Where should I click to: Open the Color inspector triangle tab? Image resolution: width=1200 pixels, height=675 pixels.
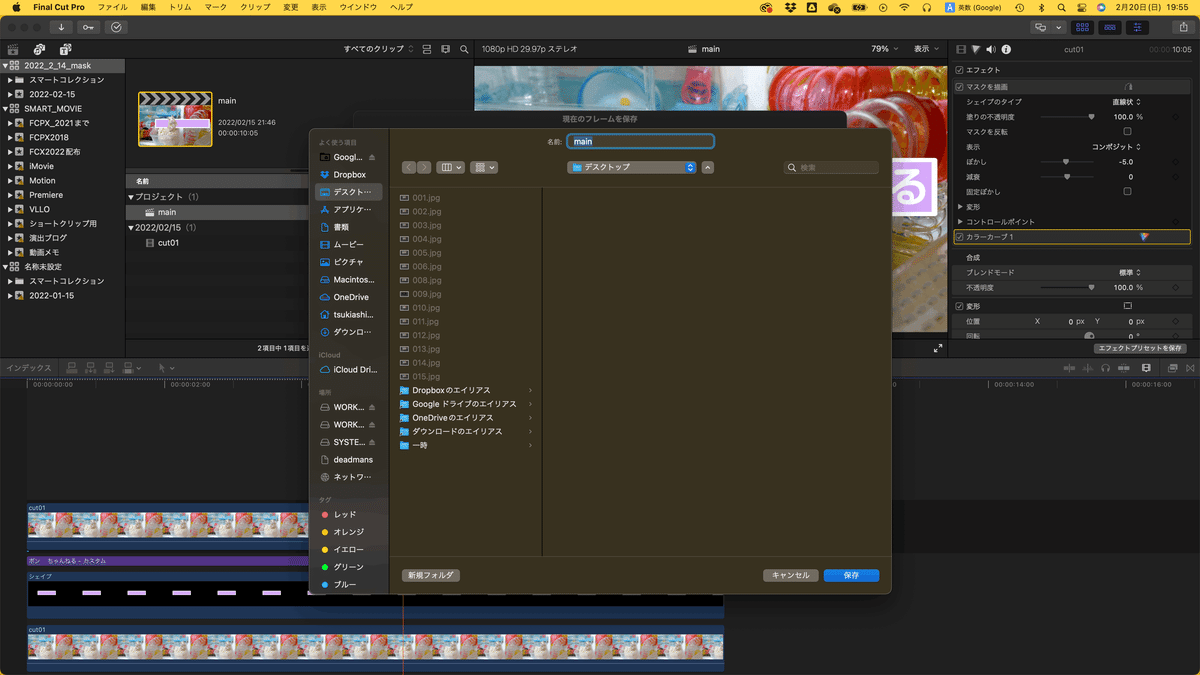click(x=976, y=49)
